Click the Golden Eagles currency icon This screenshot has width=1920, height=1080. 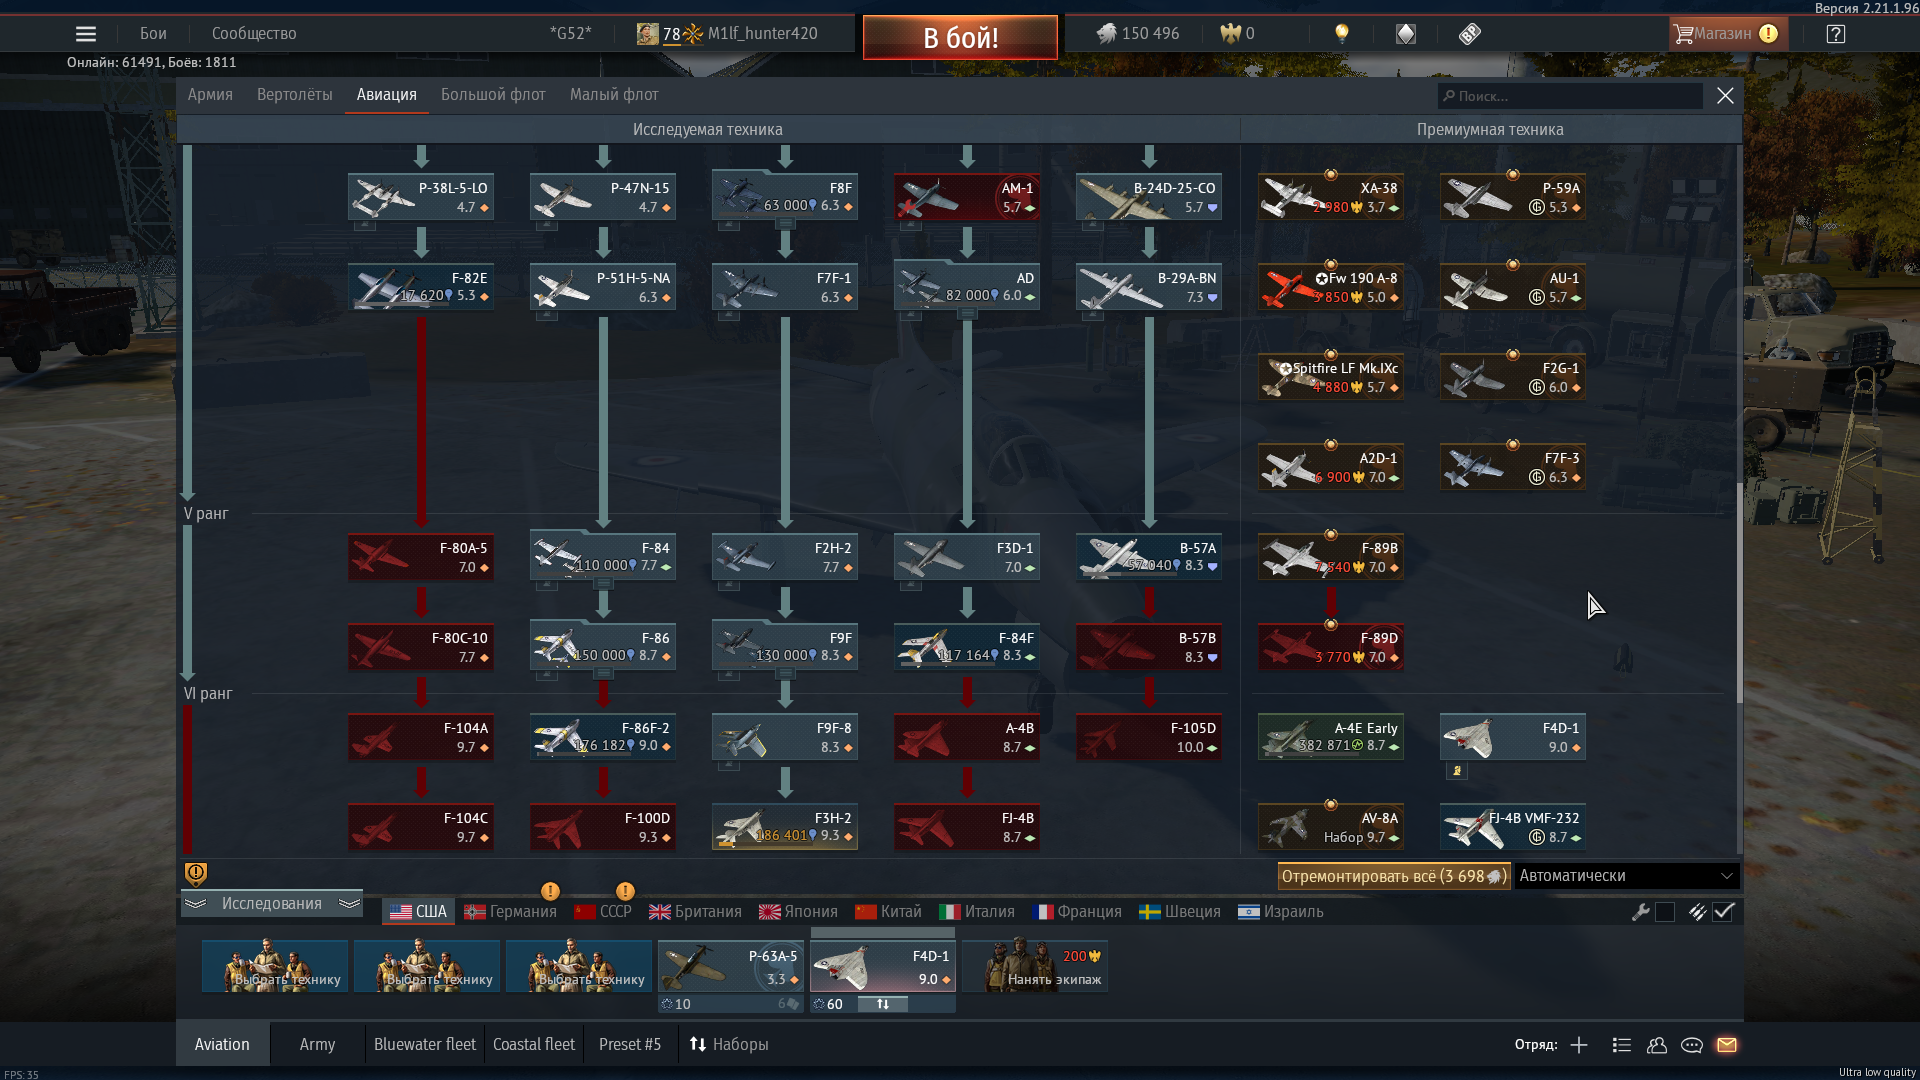[x=1230, y=34]
